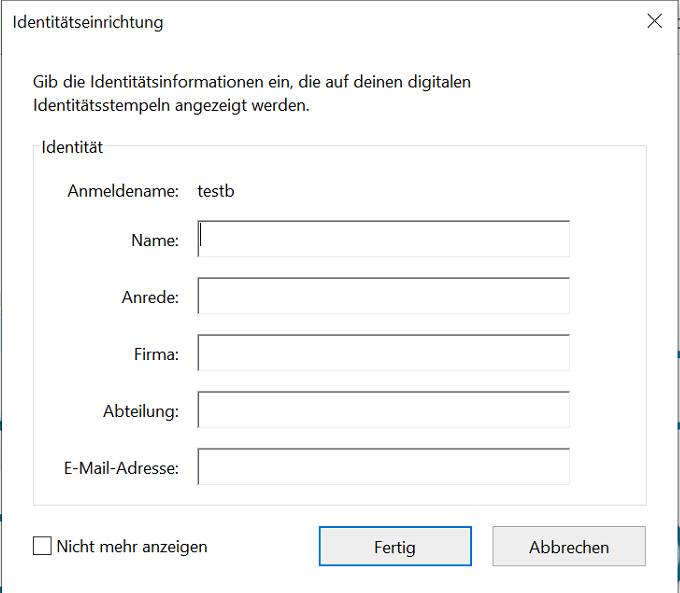Click into the Anrede input field
Screen dimensions: 680x593
tap(383, 296)
